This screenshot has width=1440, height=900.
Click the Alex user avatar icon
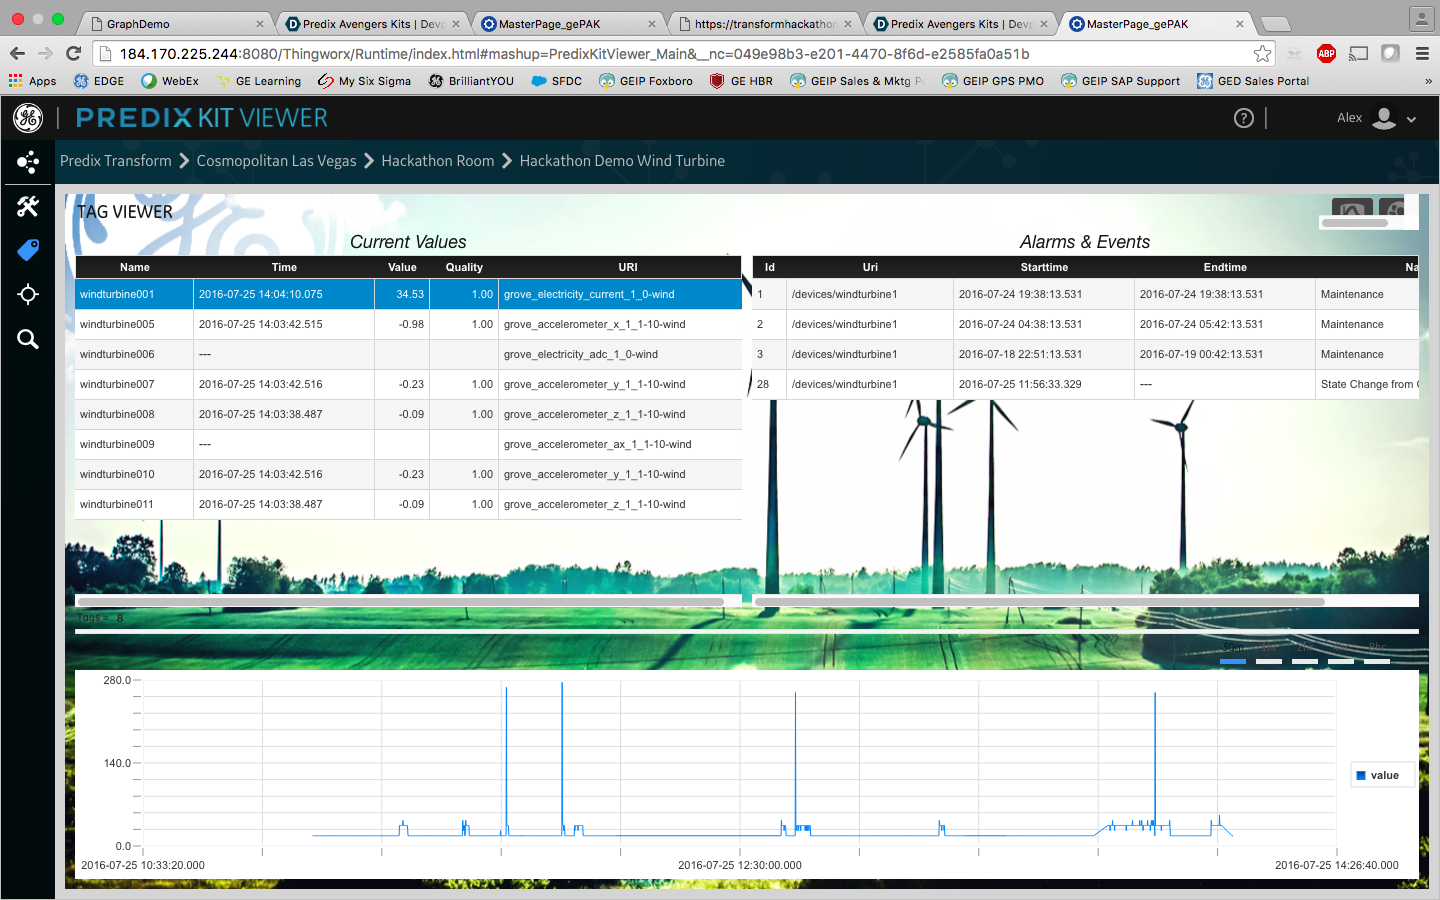click(x=1384, y=118)
